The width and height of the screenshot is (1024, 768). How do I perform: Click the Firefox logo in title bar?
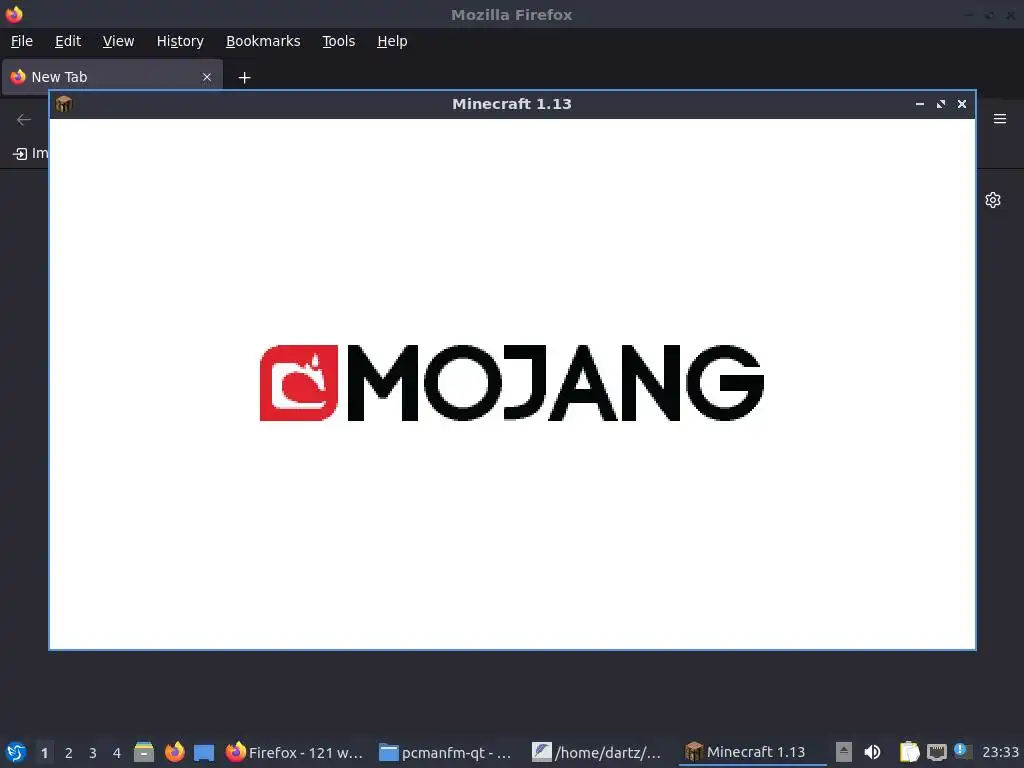pos(14,14)
